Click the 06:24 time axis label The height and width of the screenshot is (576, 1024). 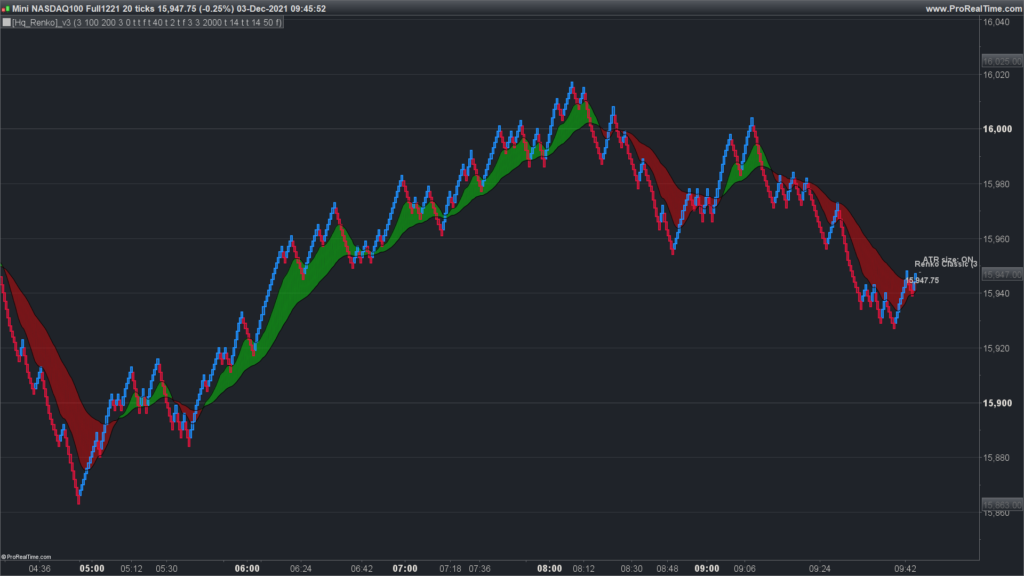pos(300,569)
